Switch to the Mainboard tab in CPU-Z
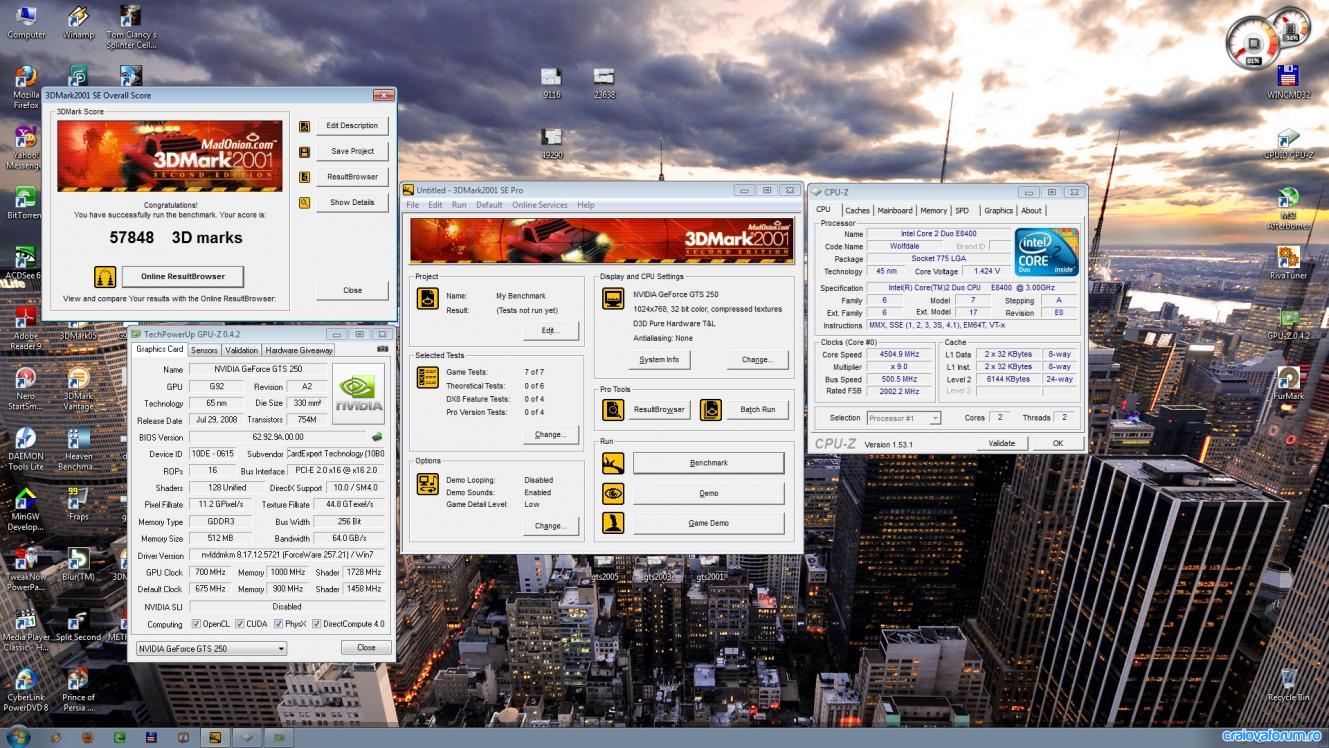The image size is (1329, 748). click(x=894, y=211)
